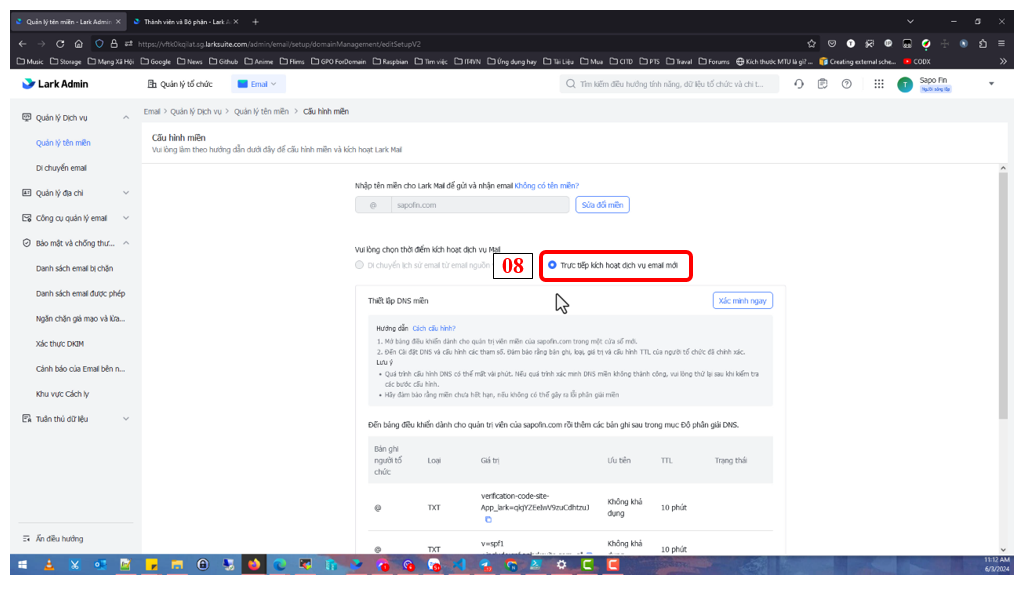
Task: Open Microsoft Edge from the taskbar
Action: pyautogui.click(x=279, y=565)
